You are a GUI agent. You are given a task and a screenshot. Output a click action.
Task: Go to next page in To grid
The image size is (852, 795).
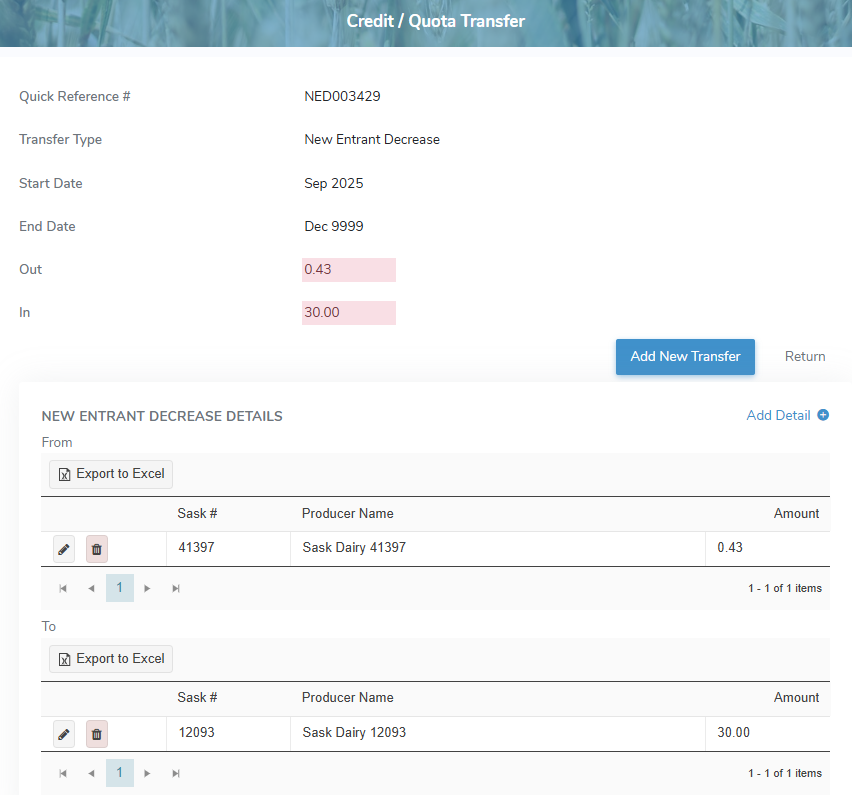tap(148, 773)
